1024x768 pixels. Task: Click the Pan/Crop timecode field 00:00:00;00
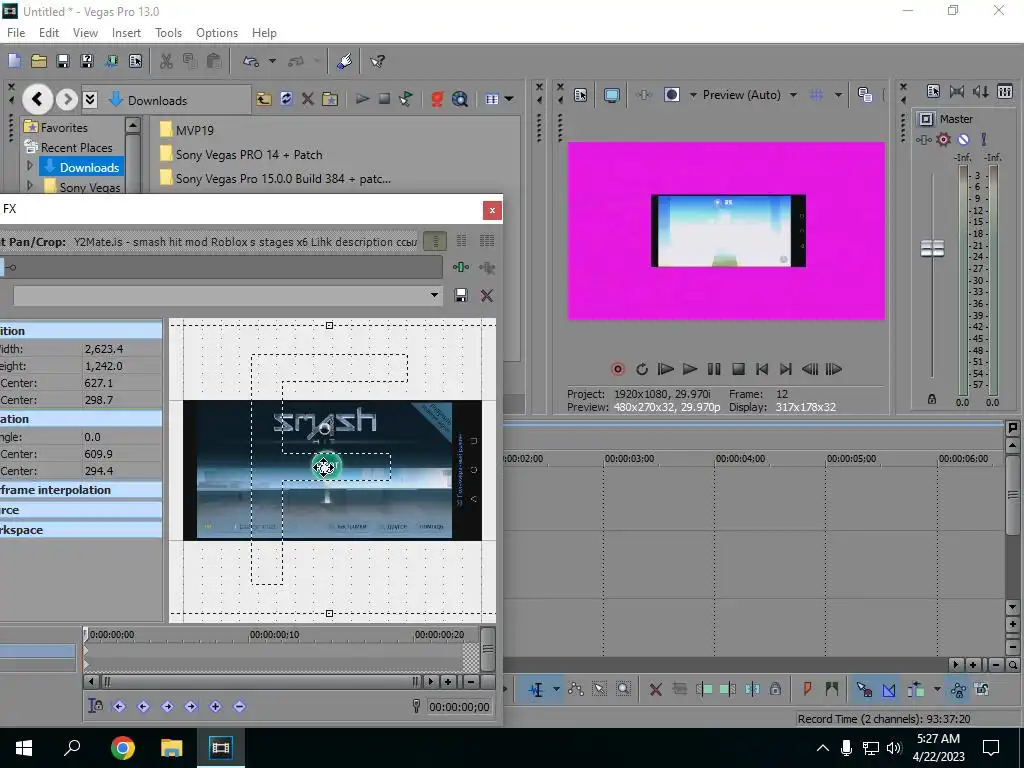click(459, 707)
